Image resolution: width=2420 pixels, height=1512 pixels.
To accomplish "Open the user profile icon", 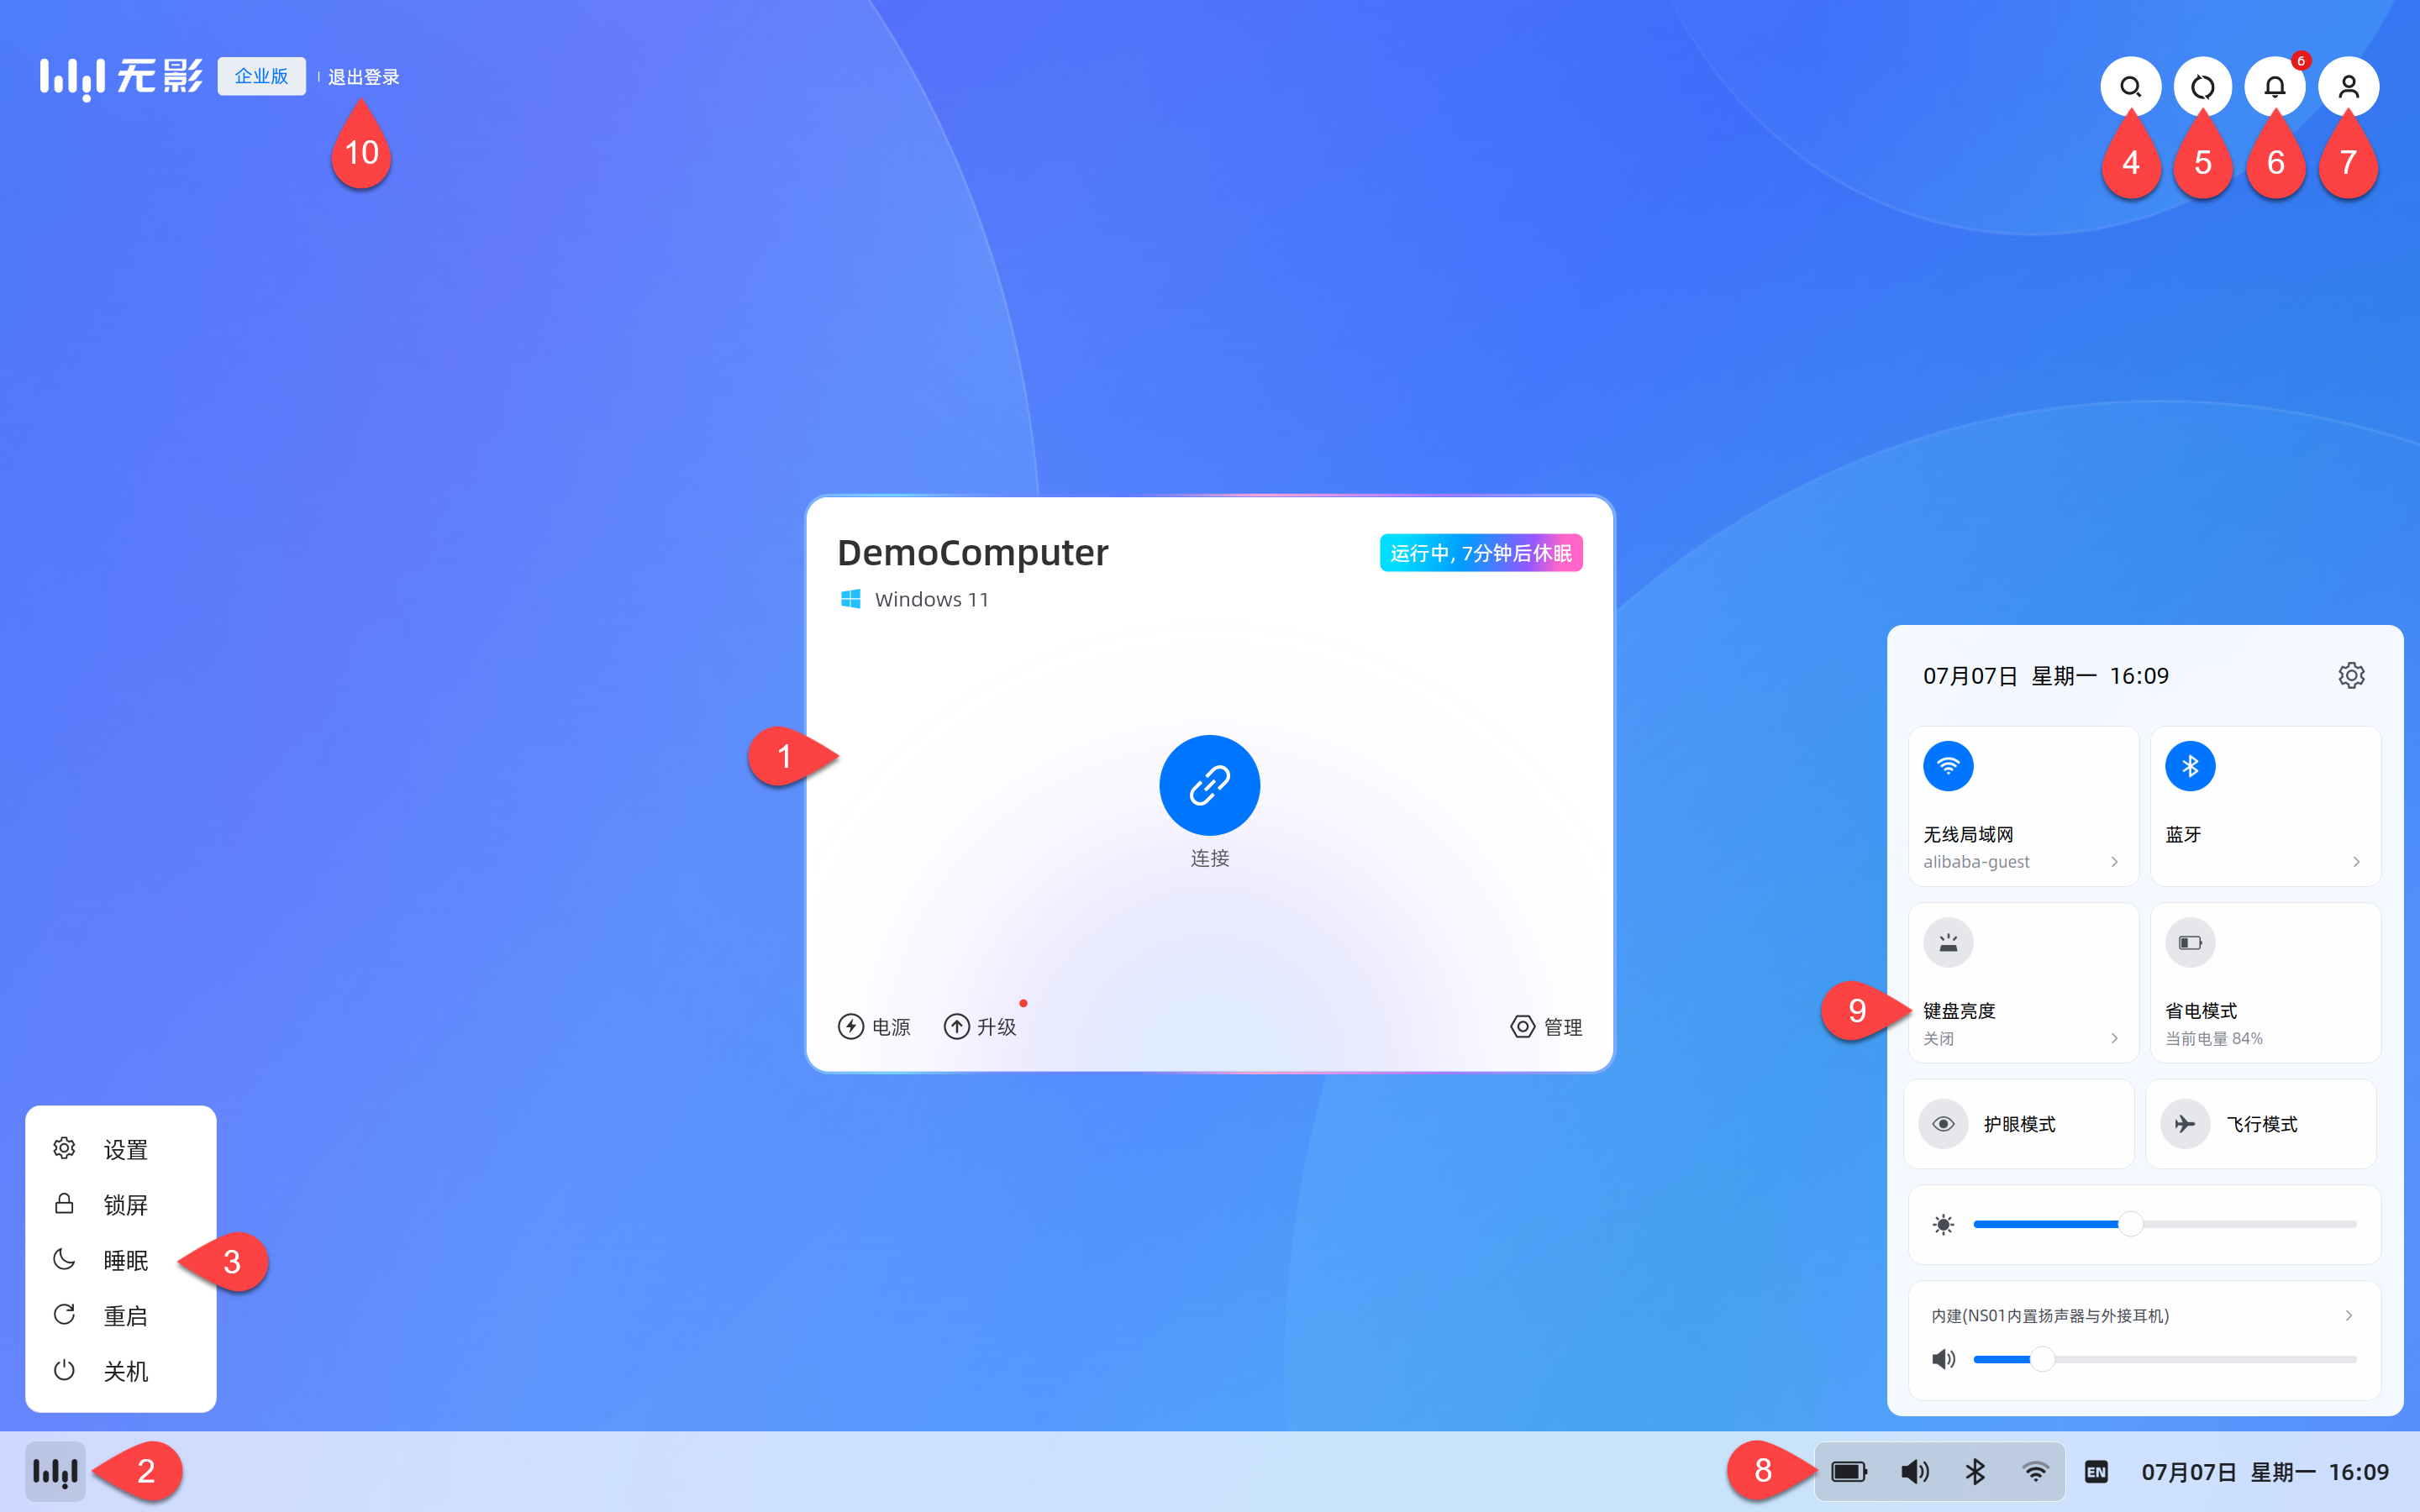I will (2348, 87).
